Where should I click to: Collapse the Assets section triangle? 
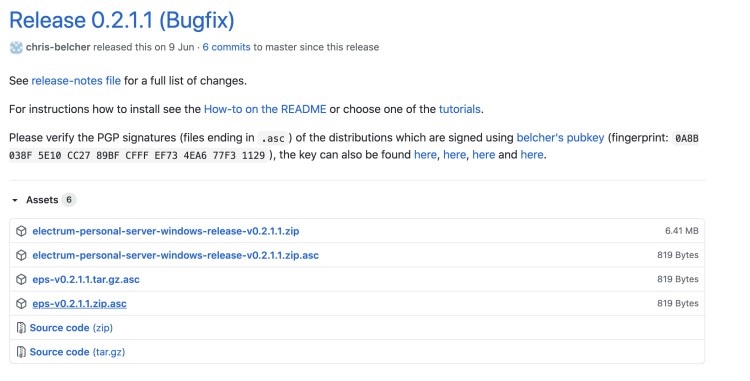pos(15,200)
